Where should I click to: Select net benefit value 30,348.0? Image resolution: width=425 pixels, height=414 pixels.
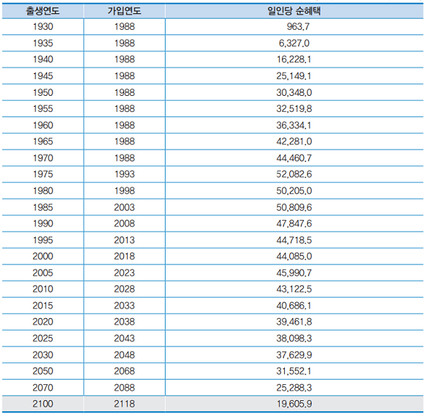click(294, 92)
